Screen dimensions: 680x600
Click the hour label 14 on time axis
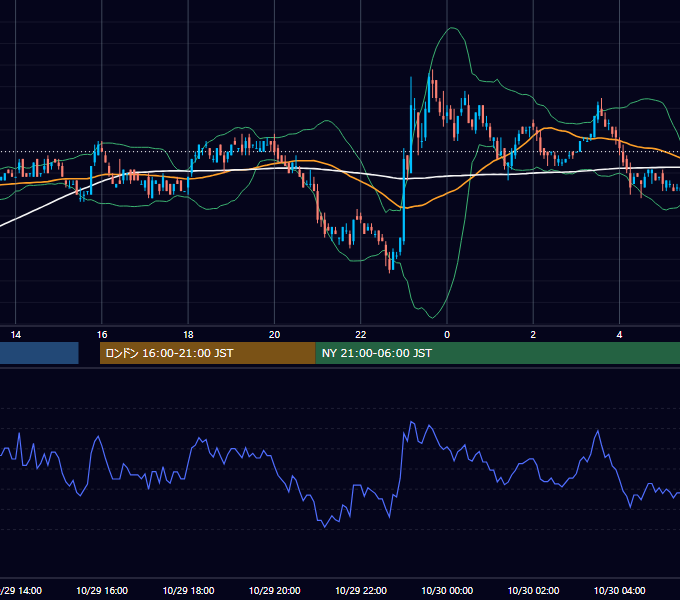coord(16,335)
